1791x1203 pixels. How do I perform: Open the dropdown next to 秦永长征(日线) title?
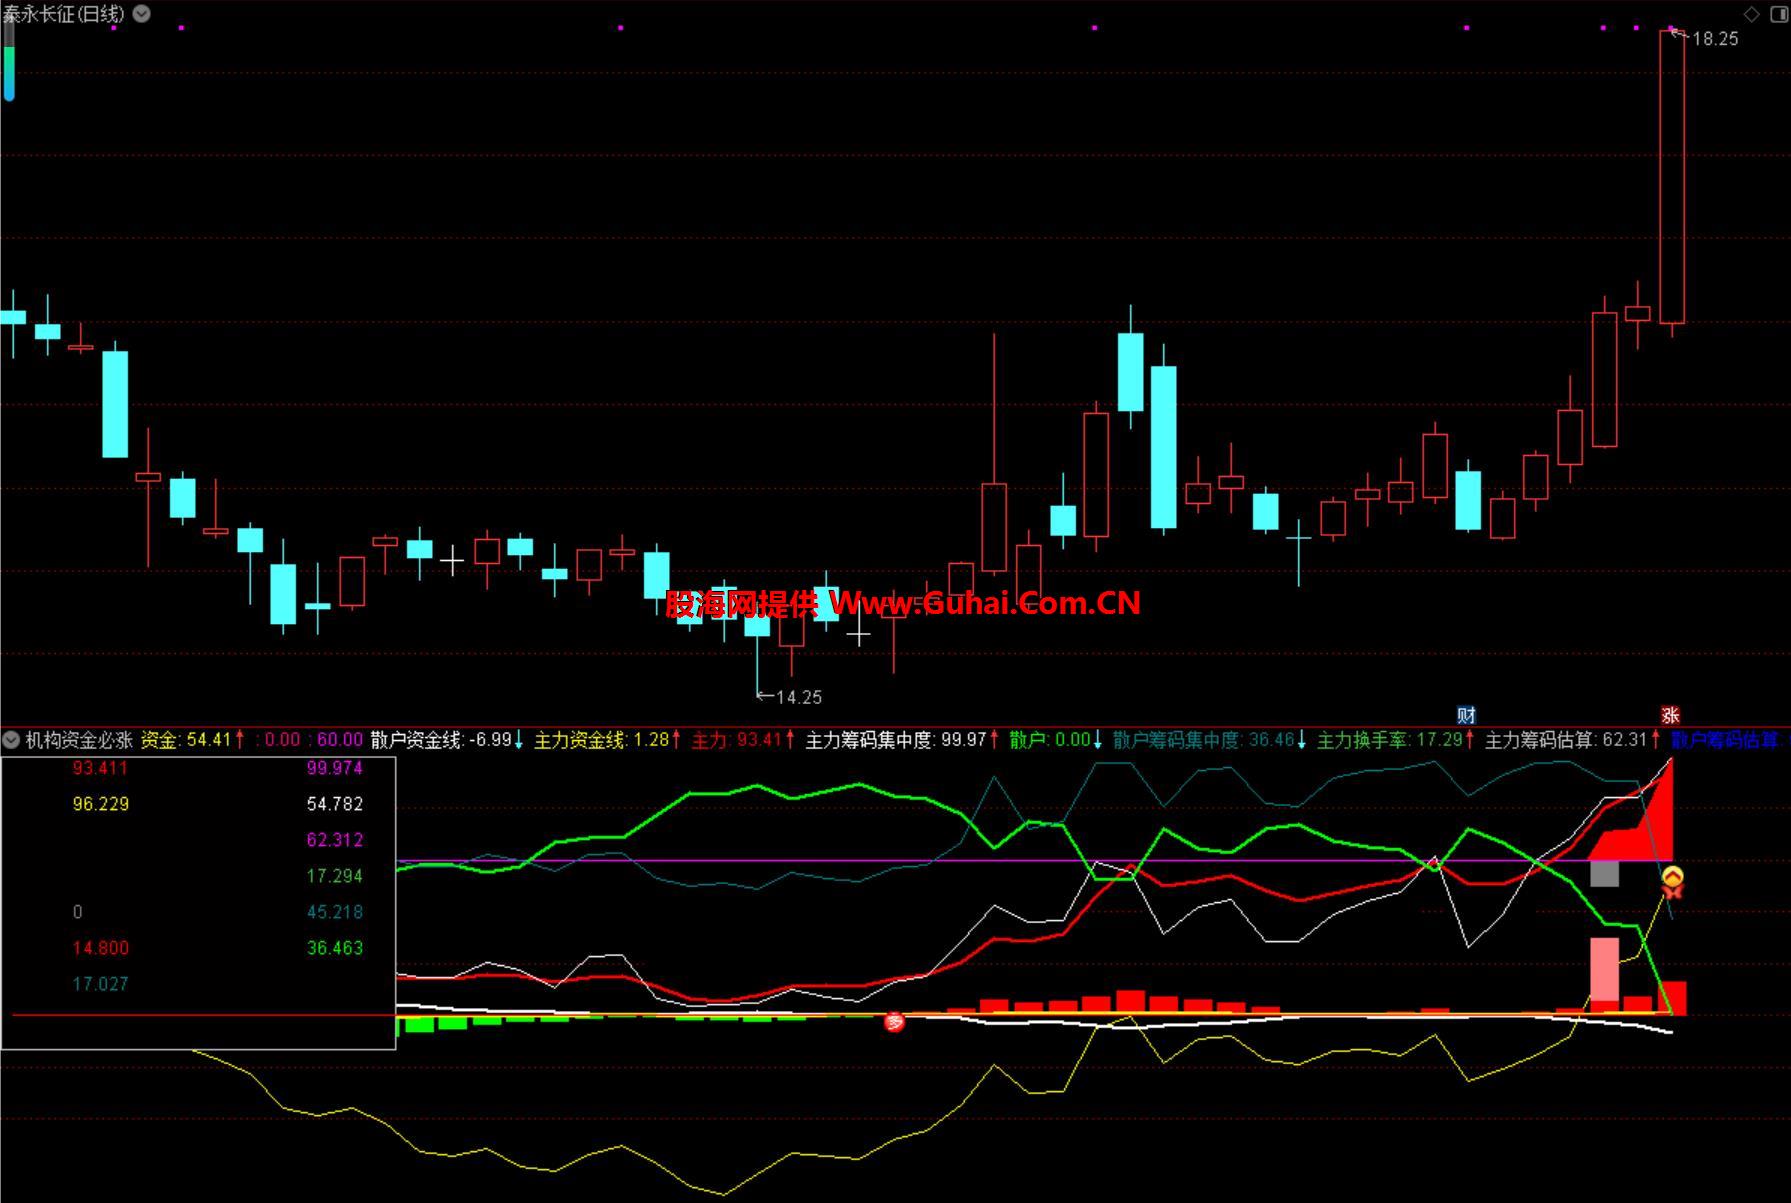click(x=142, y=14)
